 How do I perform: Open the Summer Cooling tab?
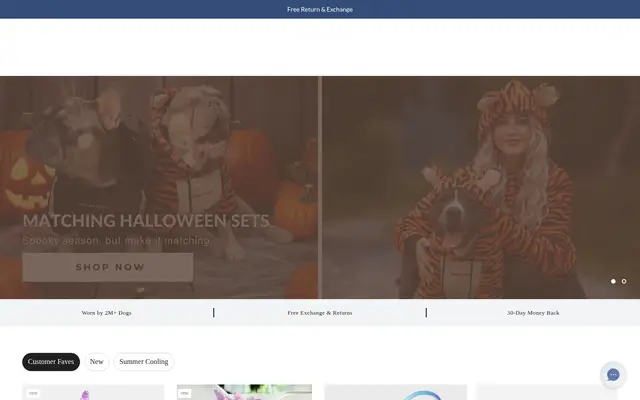(x=144, y=362)
